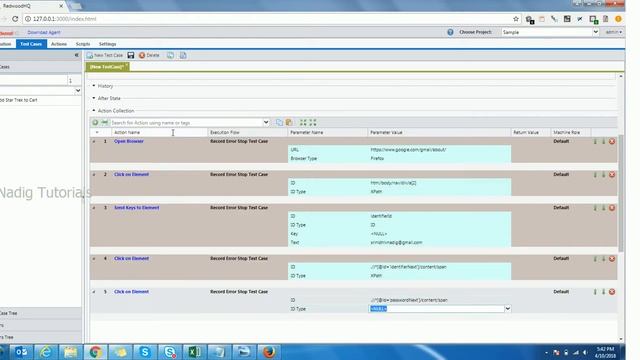Viewport: 640px width, 360px height.
Task: Sort by the Action Name column header
Action: click(x=159, y=132)
